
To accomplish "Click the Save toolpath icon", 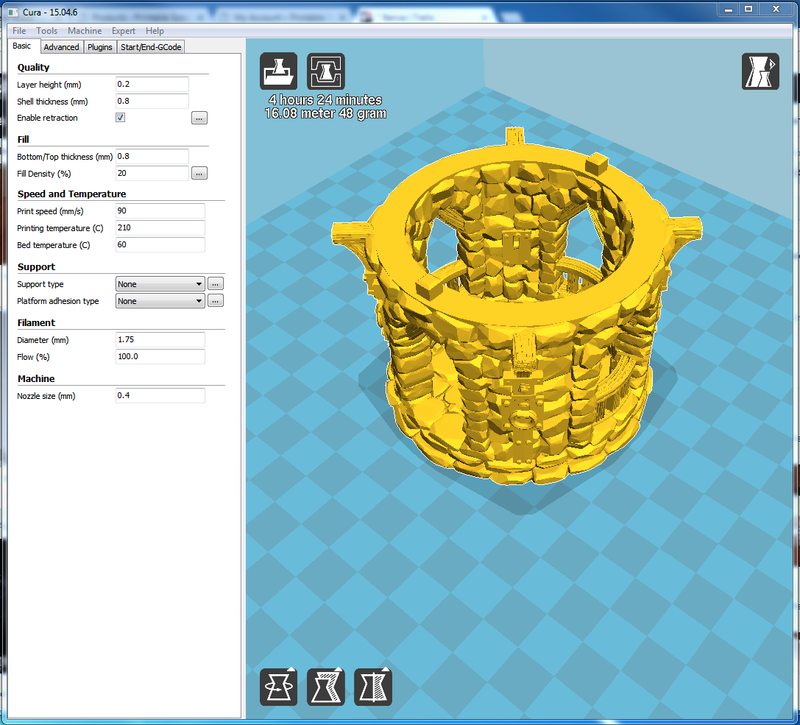I will (x=326, y=71).
